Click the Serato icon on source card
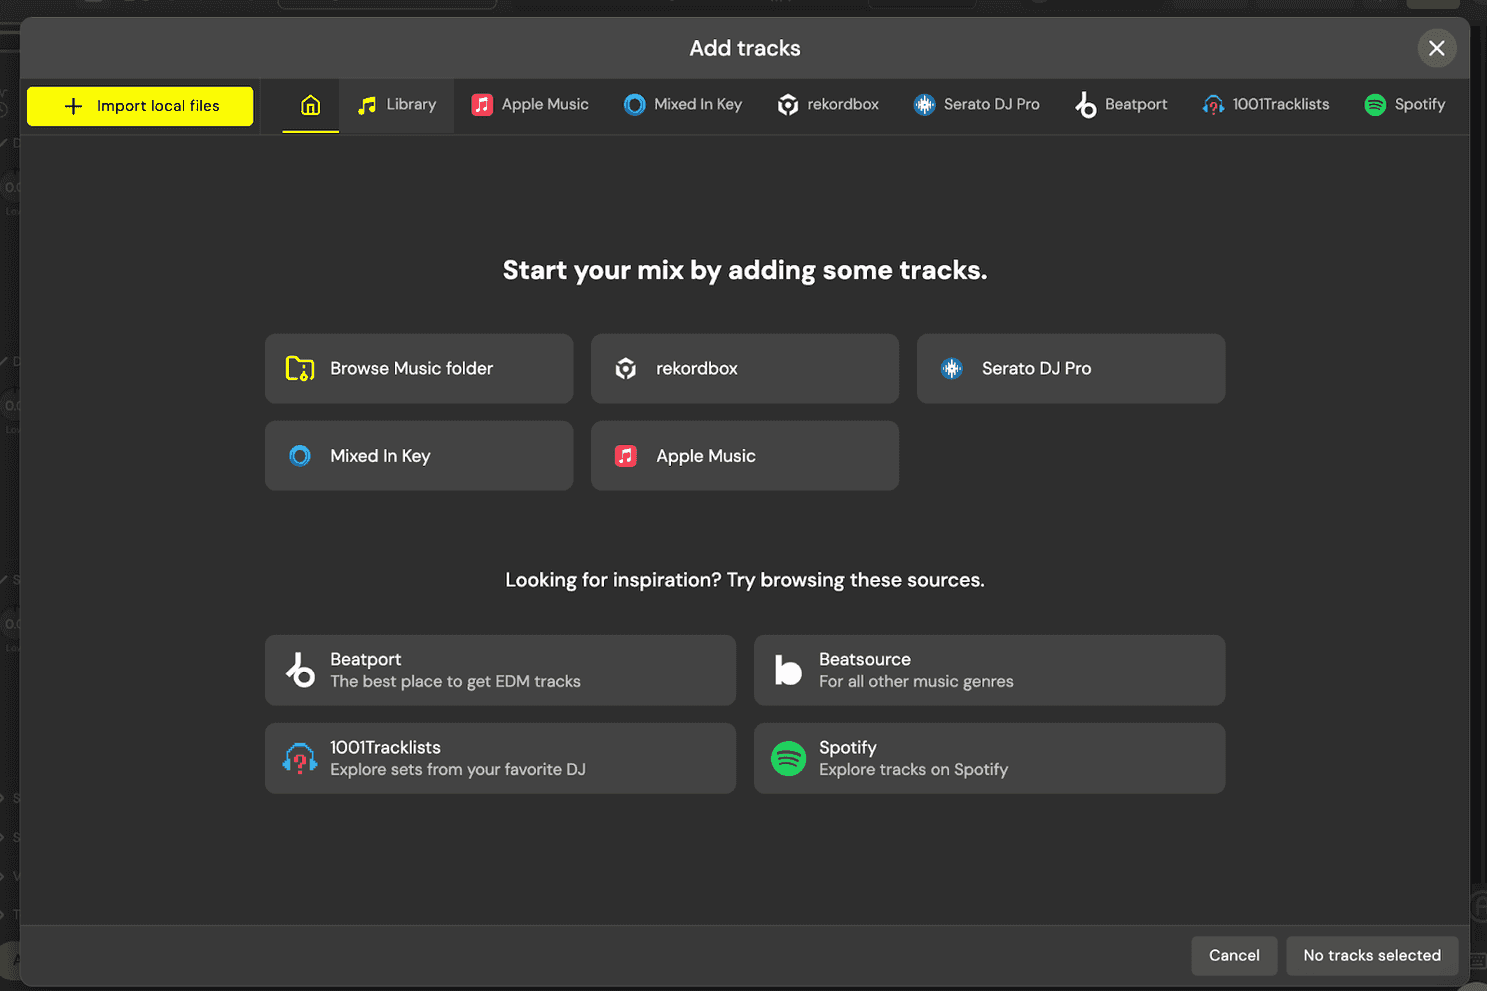 click(x=952, y=369)
